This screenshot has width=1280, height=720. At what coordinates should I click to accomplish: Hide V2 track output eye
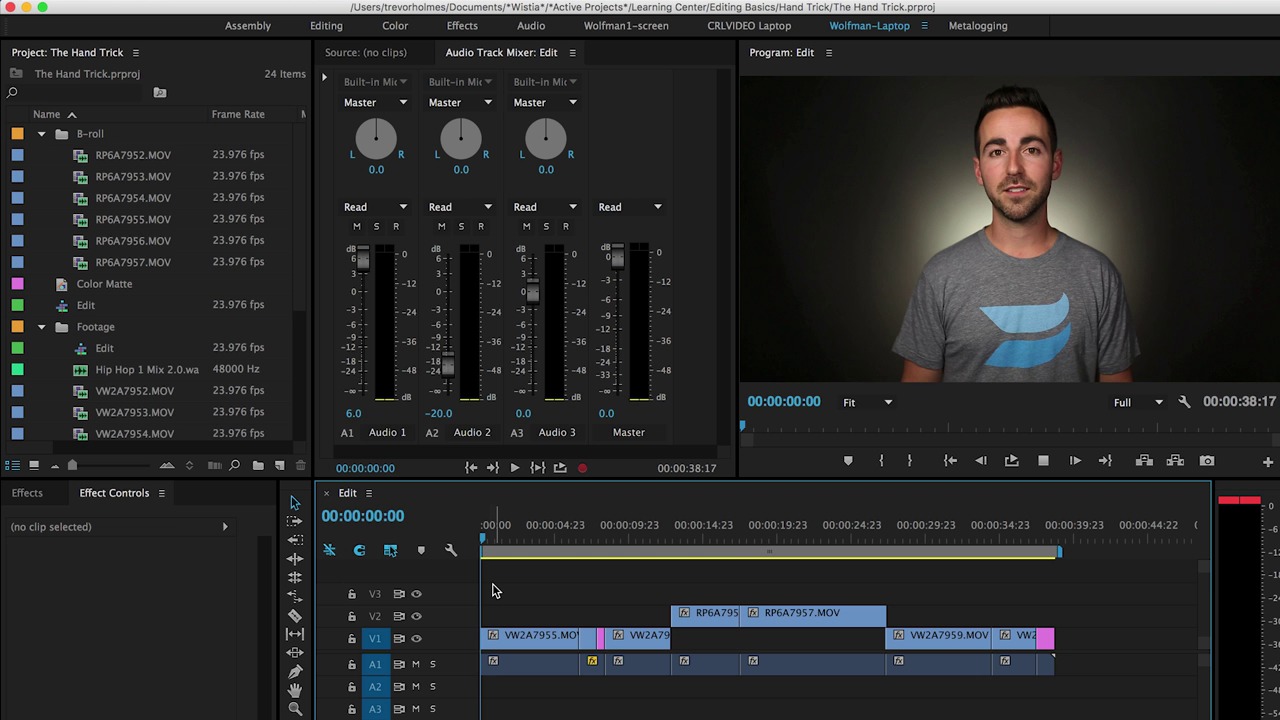point(417,616)
